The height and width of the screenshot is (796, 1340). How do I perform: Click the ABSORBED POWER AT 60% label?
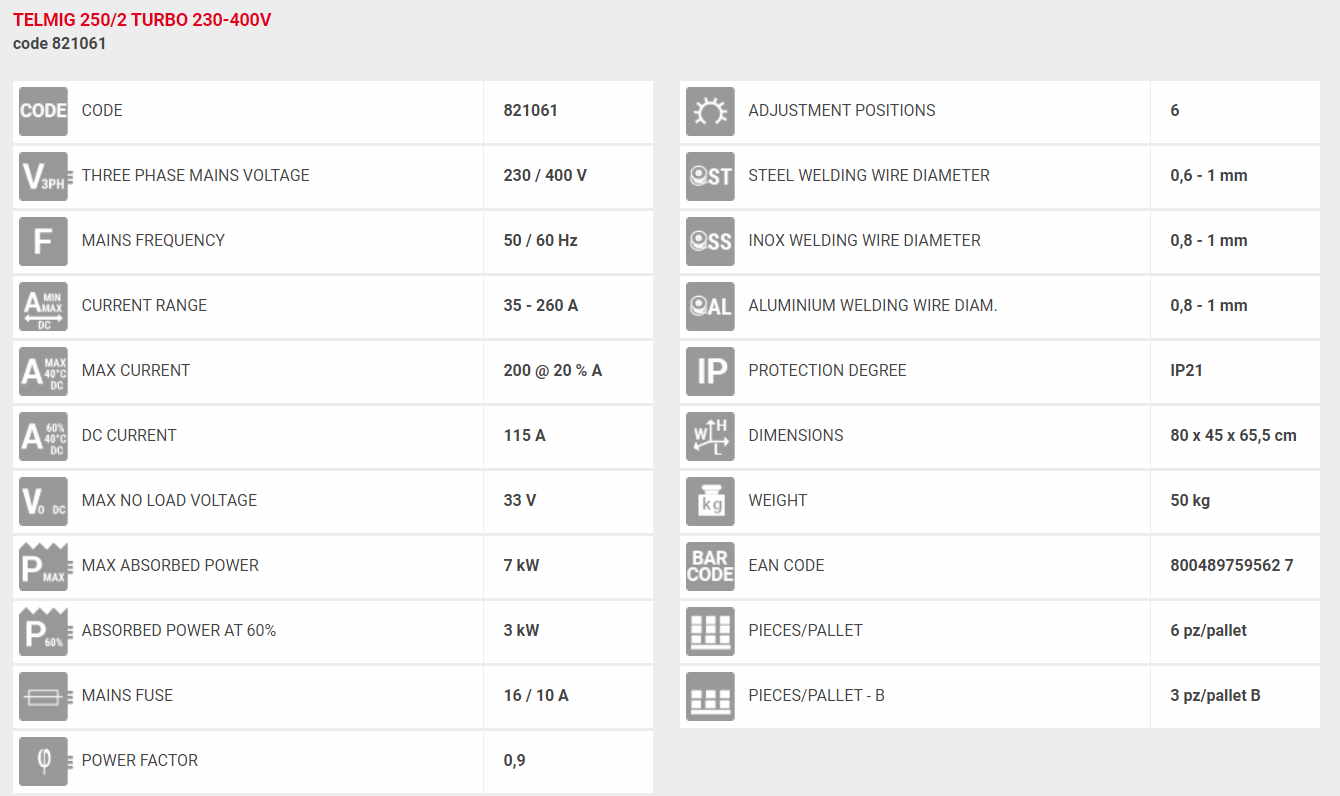tap(179, 630)
